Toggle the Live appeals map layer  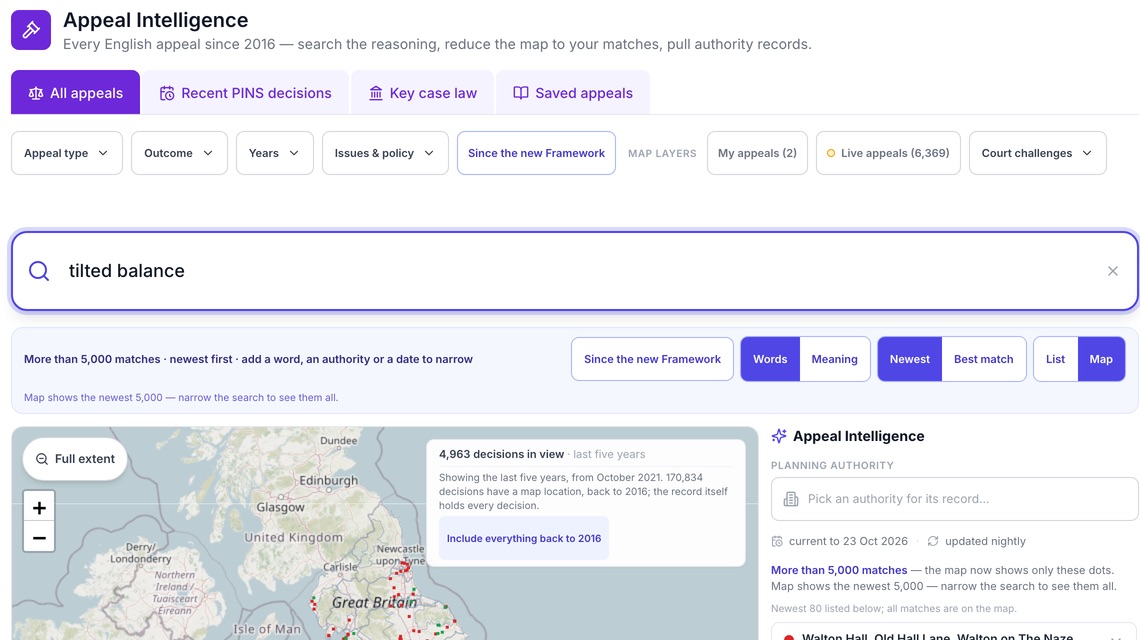point(888,153)
